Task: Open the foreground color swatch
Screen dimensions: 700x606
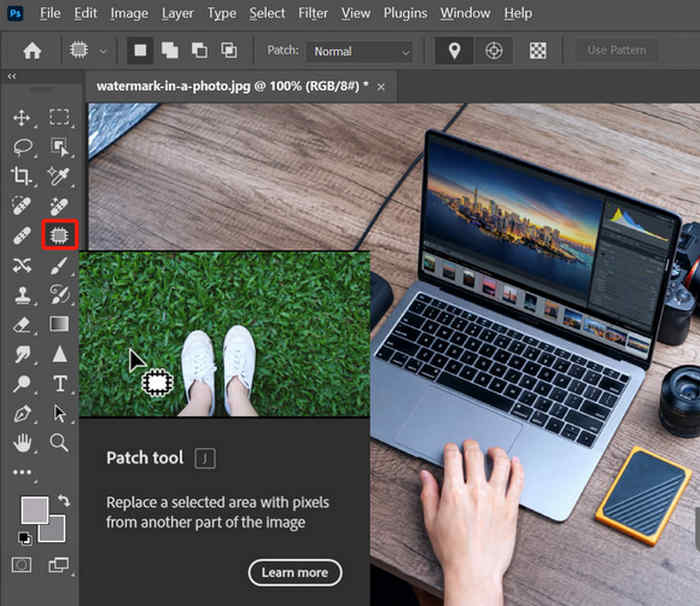Action: point(34,509)
